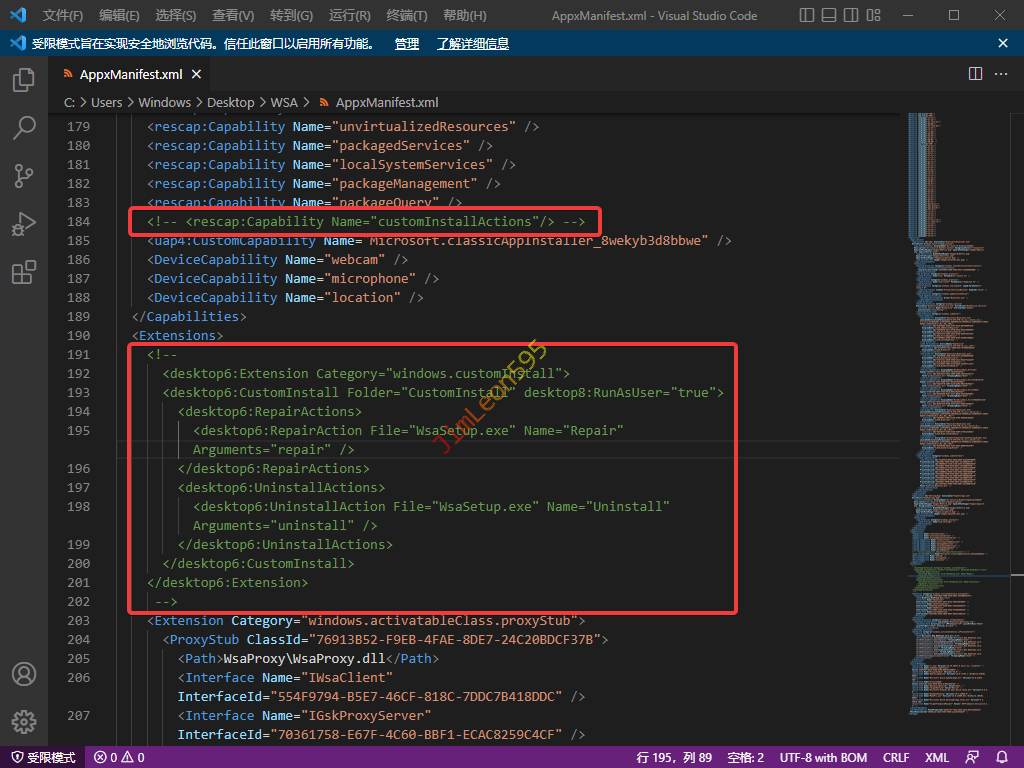Click the 管理 link in restricted banner
Viewport: 1024px width, 768px height.
[x=407, y=44]
